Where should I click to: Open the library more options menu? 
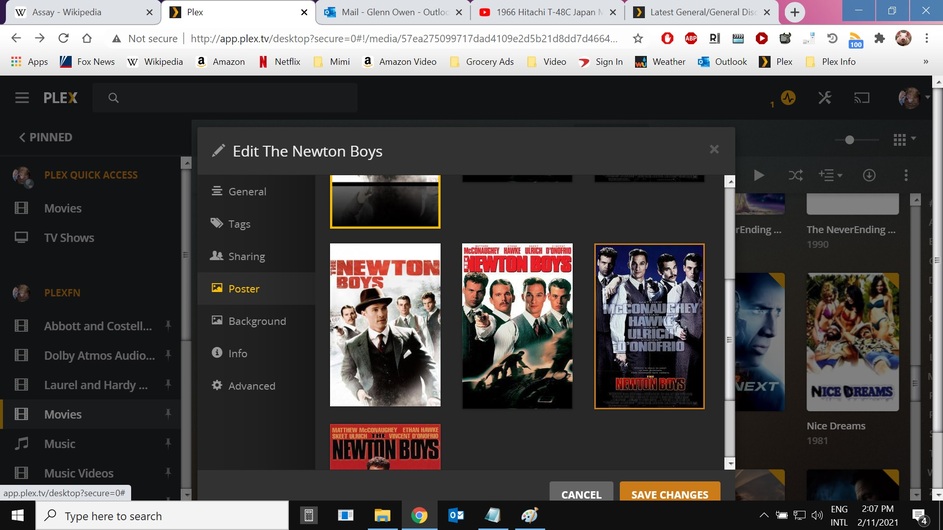coord(906,175)
